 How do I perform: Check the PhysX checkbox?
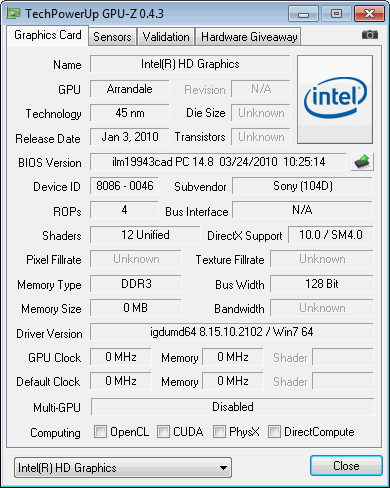pyautogui.click(x=219, y=431)
